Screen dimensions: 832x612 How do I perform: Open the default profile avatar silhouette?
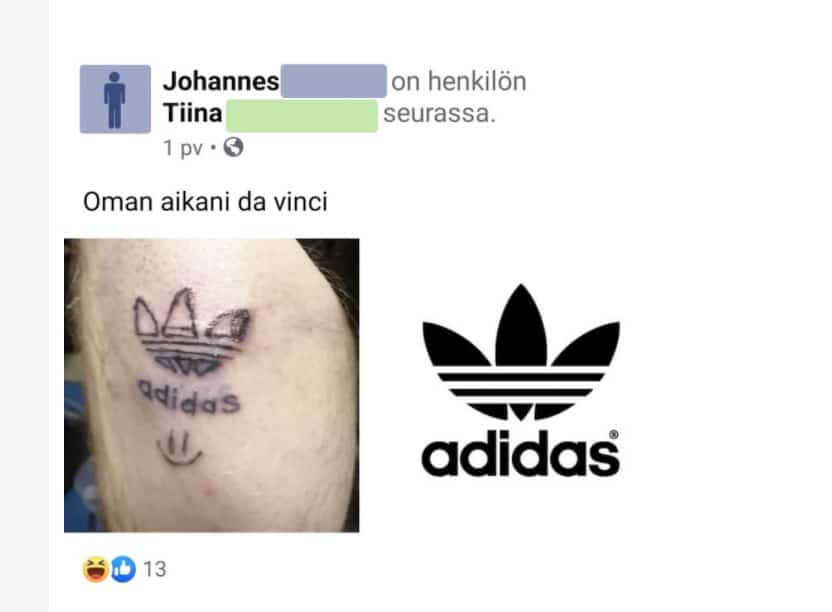(115, 99)
